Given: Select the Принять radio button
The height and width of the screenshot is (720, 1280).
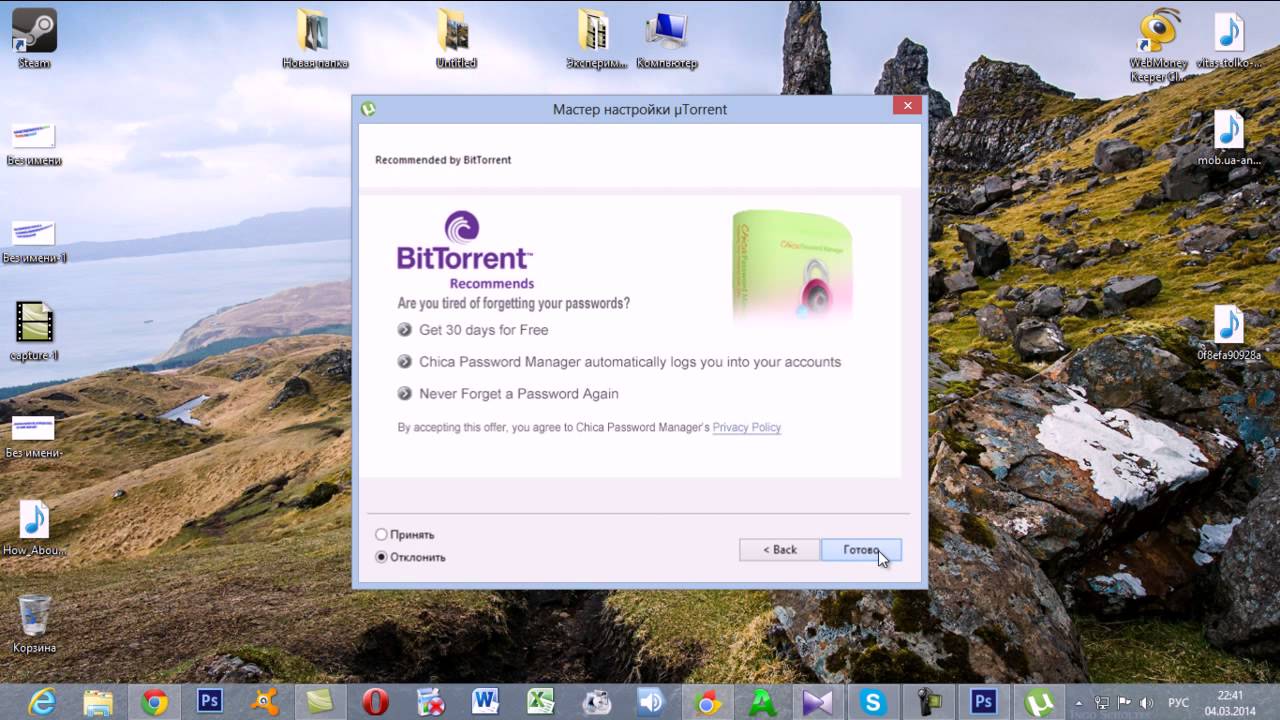Looking at the screenshot, I should (x=381, y=535).
